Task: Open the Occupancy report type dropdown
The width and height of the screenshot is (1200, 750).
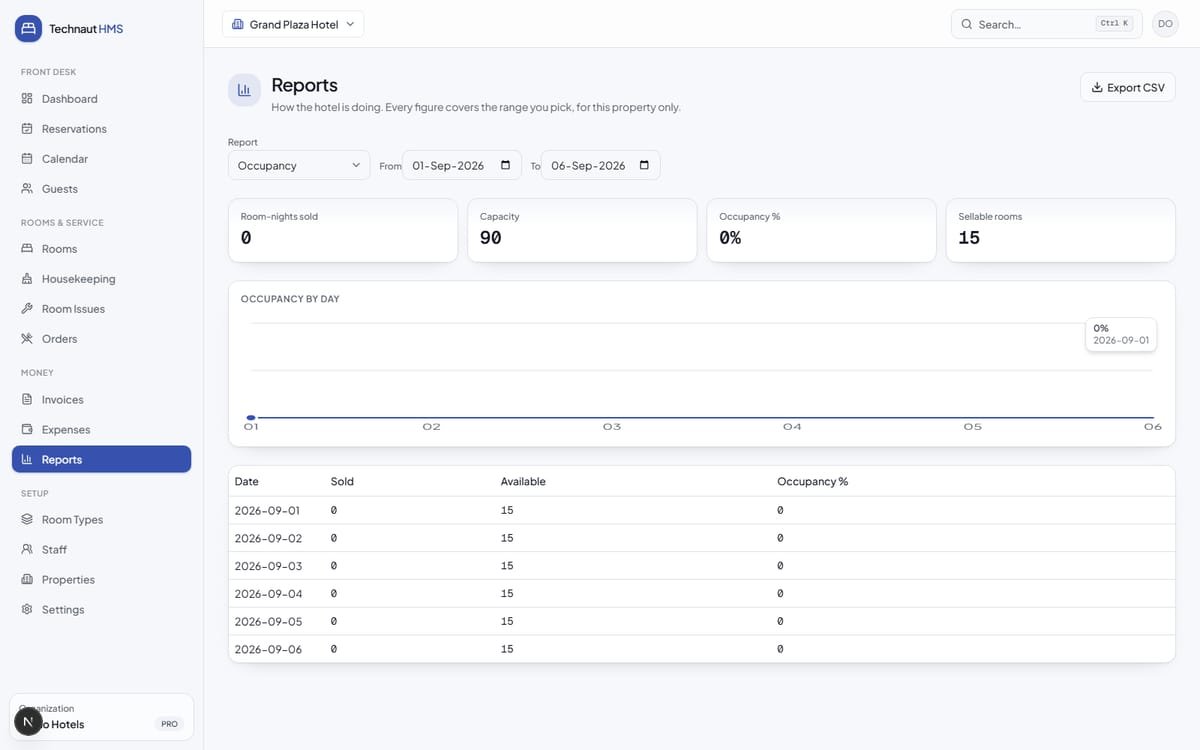Action: (299, 166)
